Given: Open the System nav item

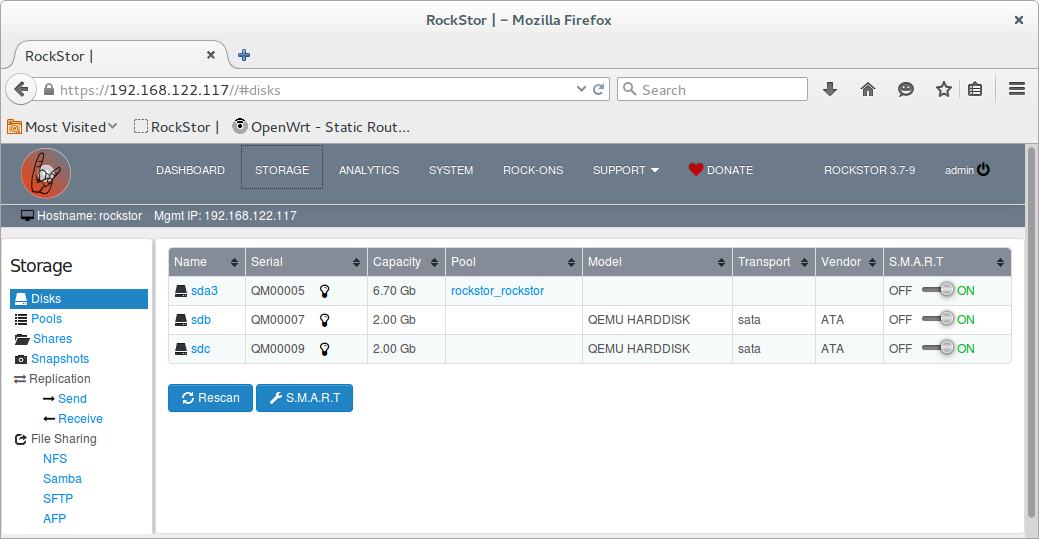Looking at the screenshot, I should click(451, 170).
